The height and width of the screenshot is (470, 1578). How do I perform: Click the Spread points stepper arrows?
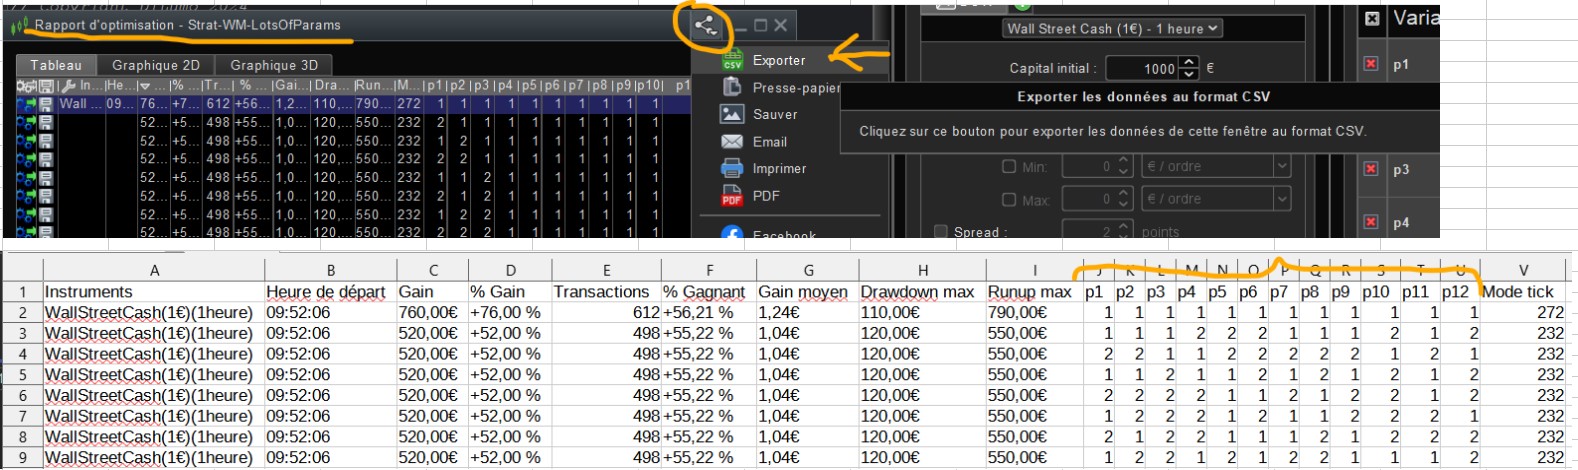click(x=1124, y=231)
